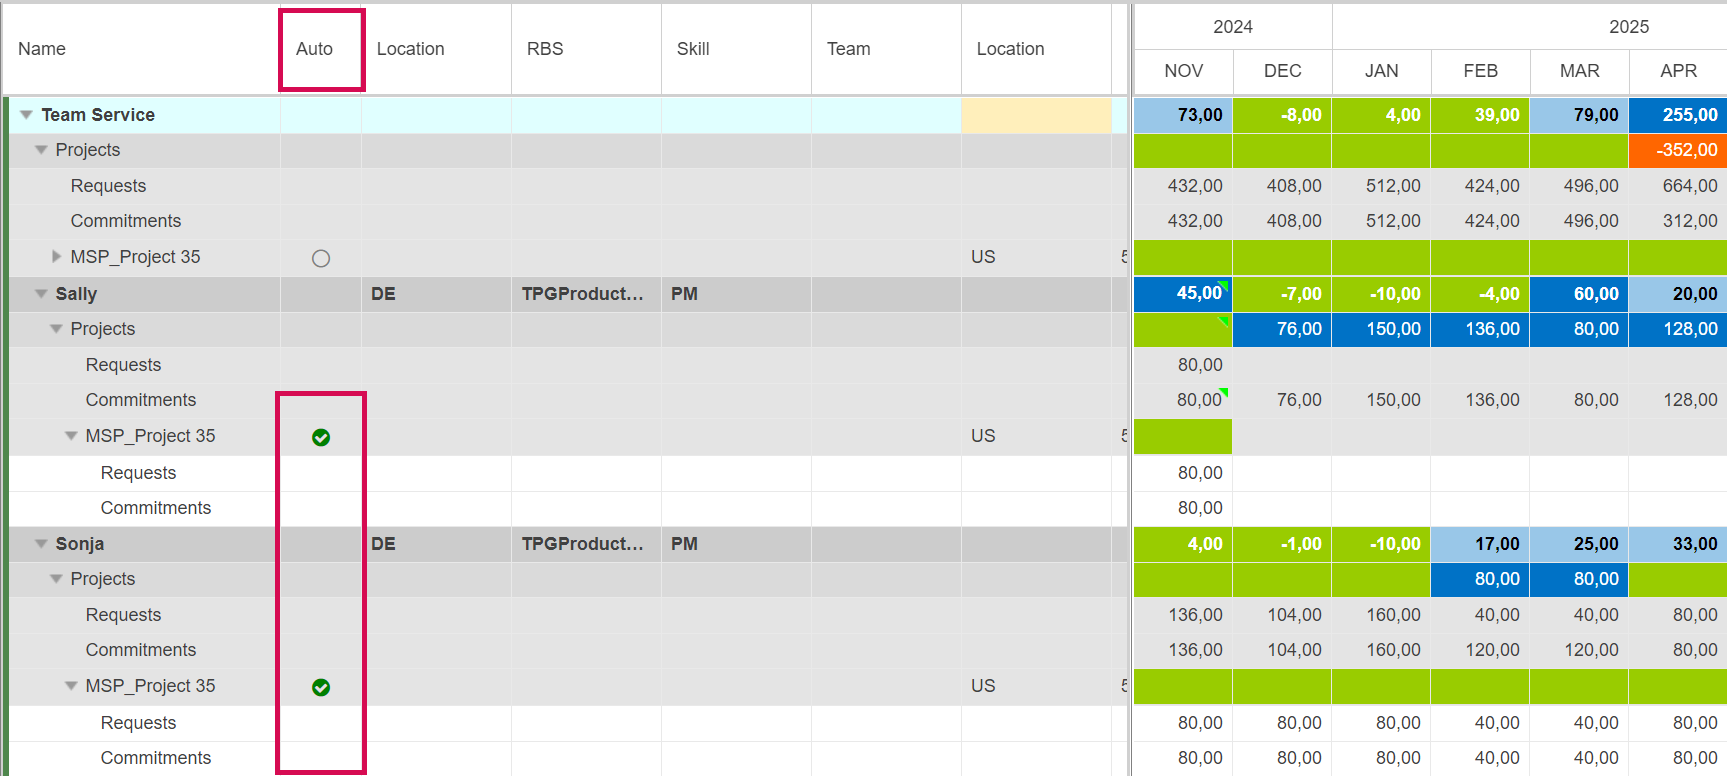This screenshot has width=1727, height=776.
Task: Collapse Projects under Sally
Action: (x=56, y=329)
